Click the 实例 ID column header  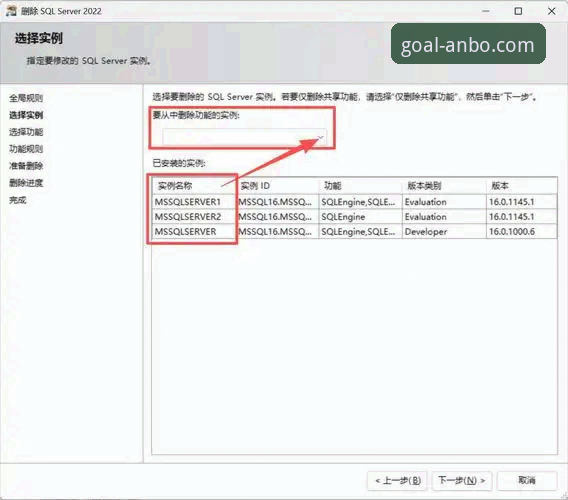coord(277,186)
